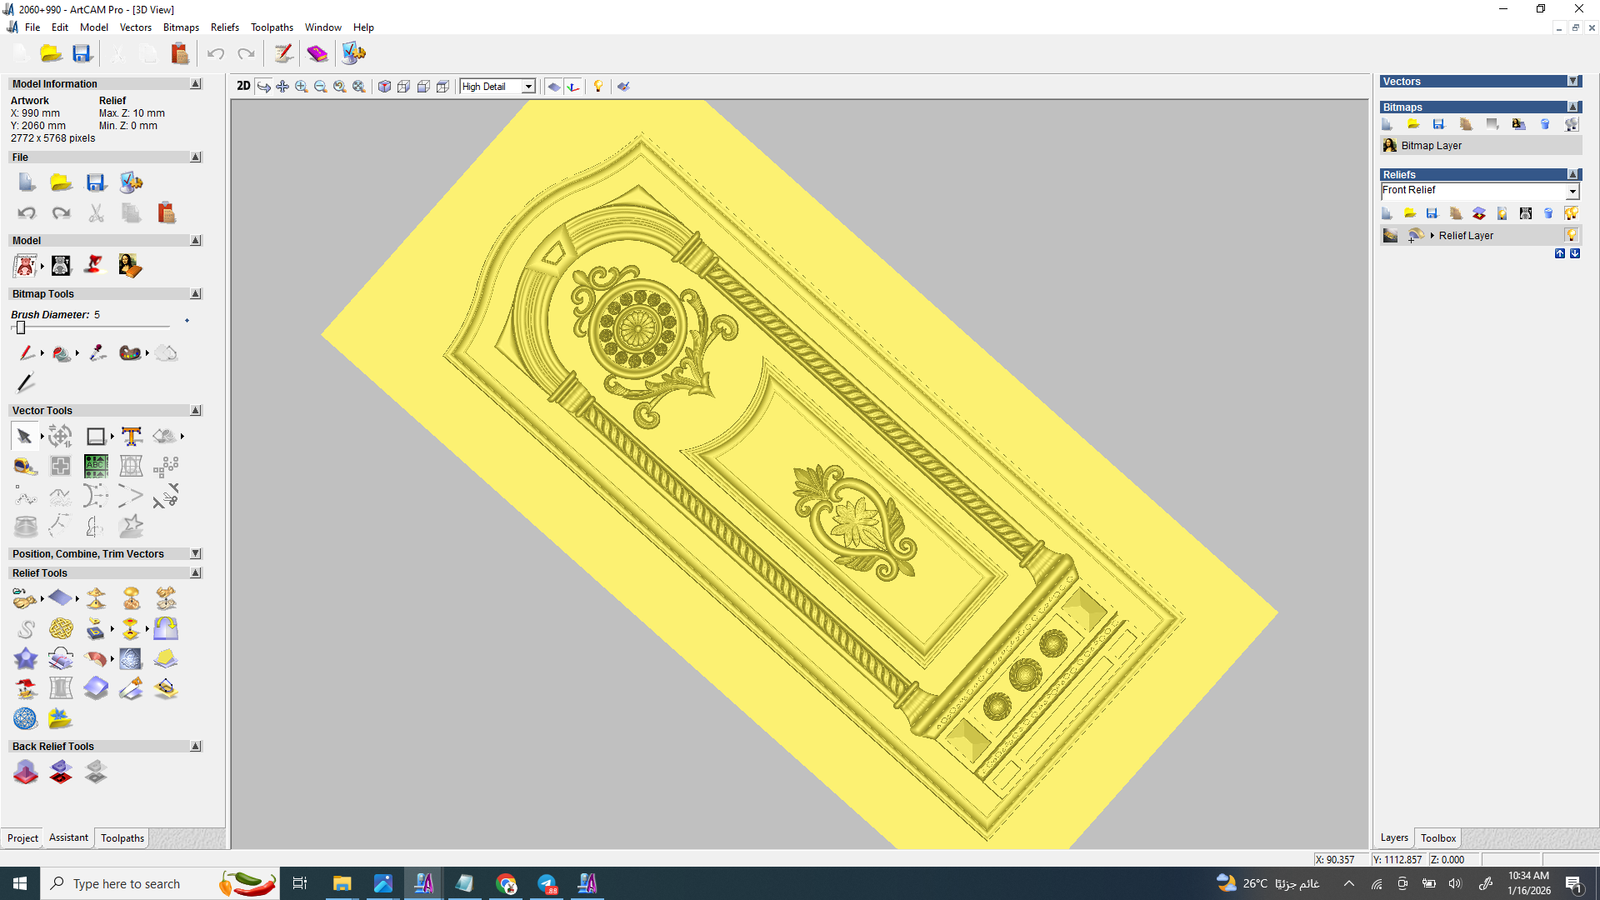Click the Create Vector Text tool
Image resolution: width=1600 pixels, height=900 pixels.
[131, 436]
